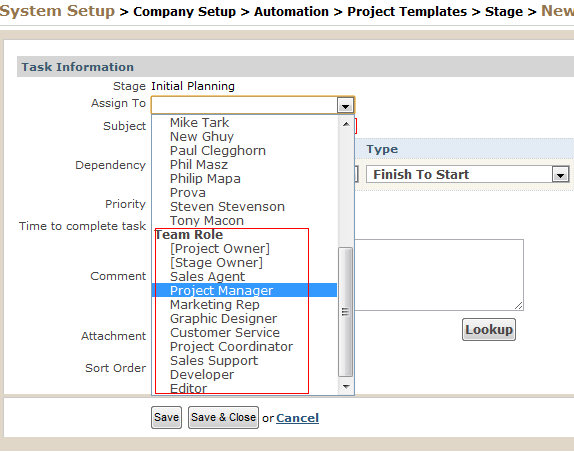Click inside the Comment text area

point(439,275)
